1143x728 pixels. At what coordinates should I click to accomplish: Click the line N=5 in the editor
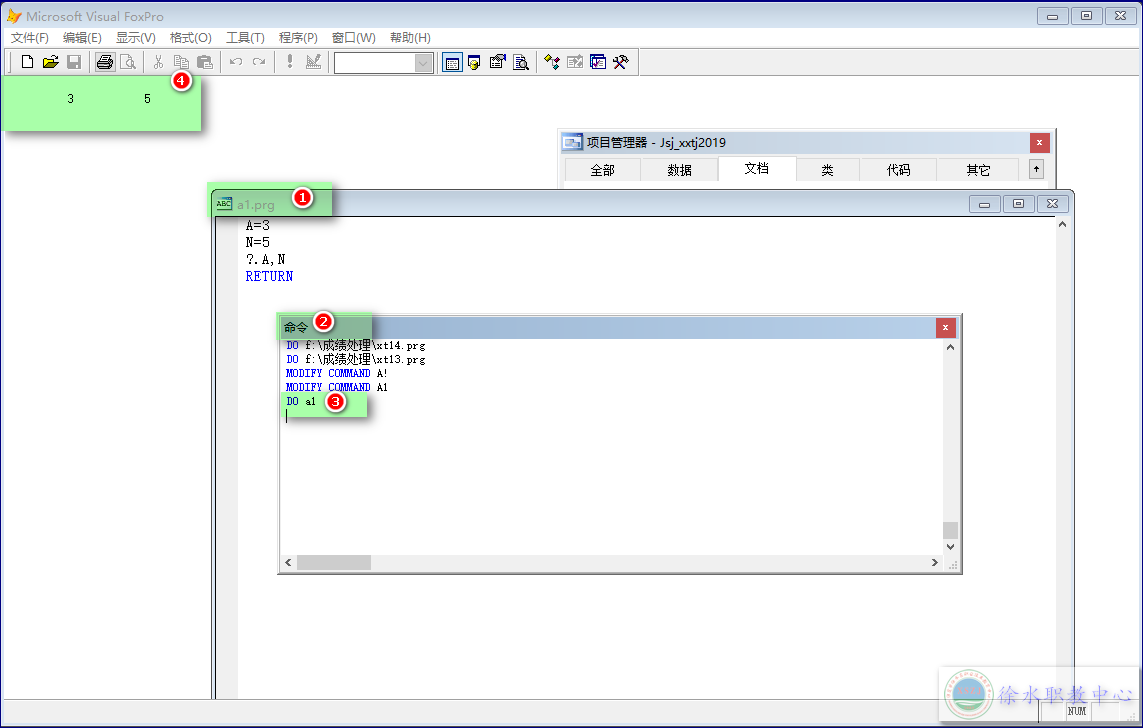point(257,242)
